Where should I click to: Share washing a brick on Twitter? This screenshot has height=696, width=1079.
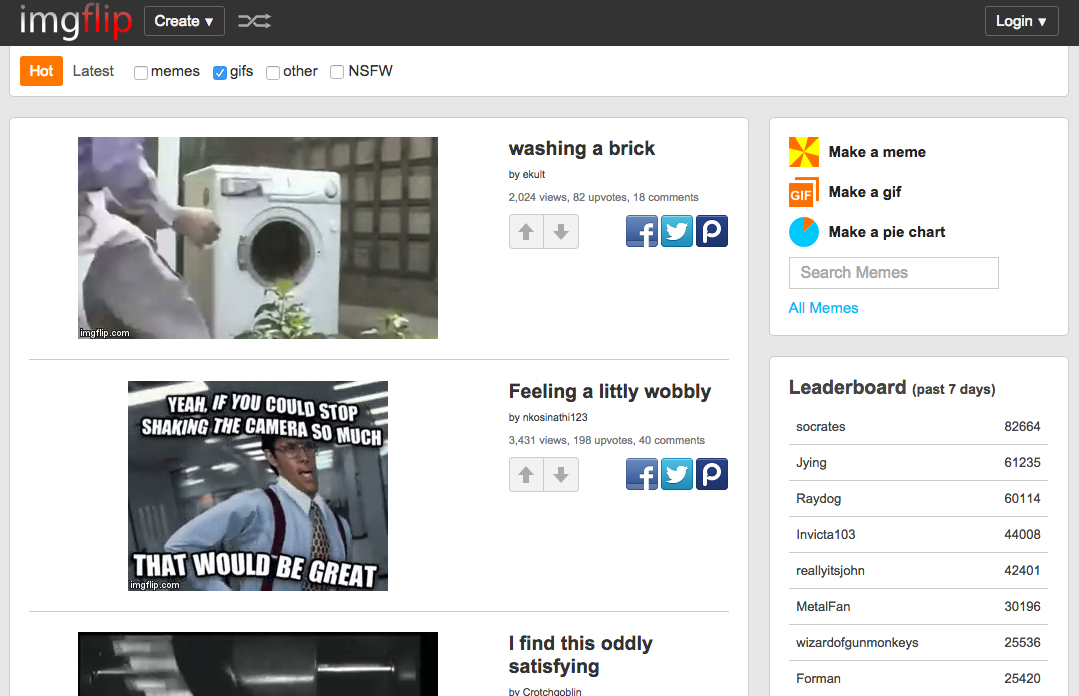tap(676, 231)
